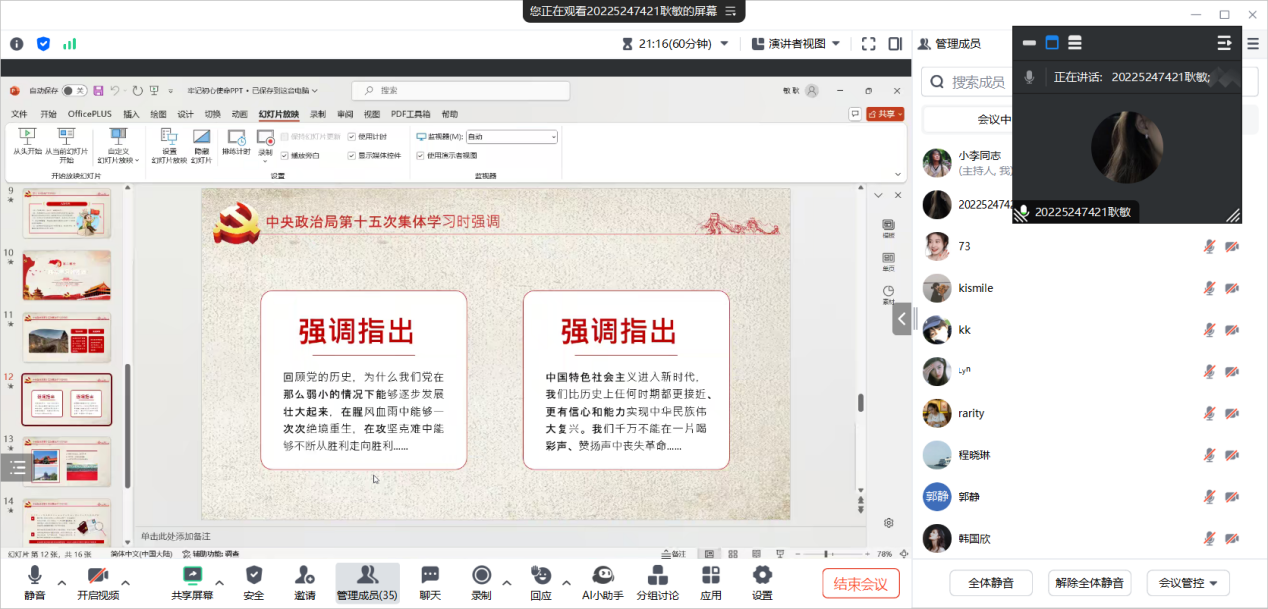Viewport: 1268px width, 609px height.
Task: Open 分组讨论 breakout rooms icon
Action: pos(657,576)
